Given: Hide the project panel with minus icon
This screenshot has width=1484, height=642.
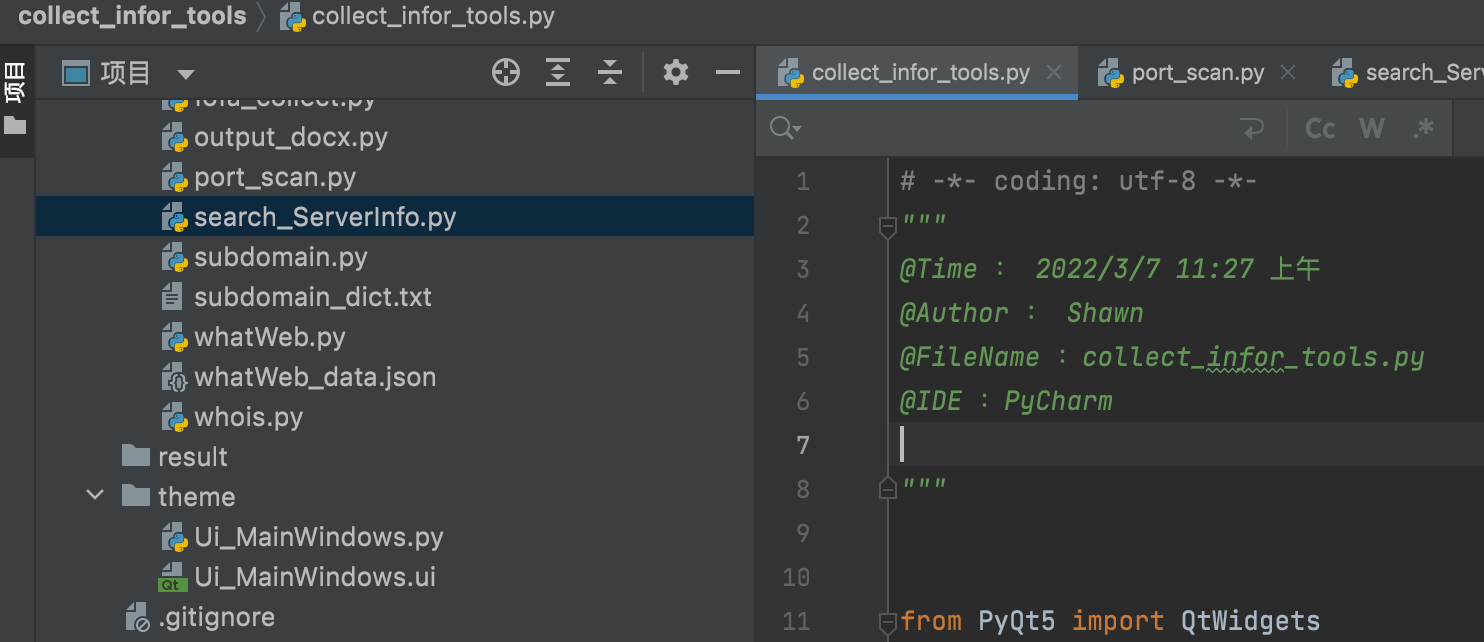Looking at the screenshot, I should click(x=728, y=72).
